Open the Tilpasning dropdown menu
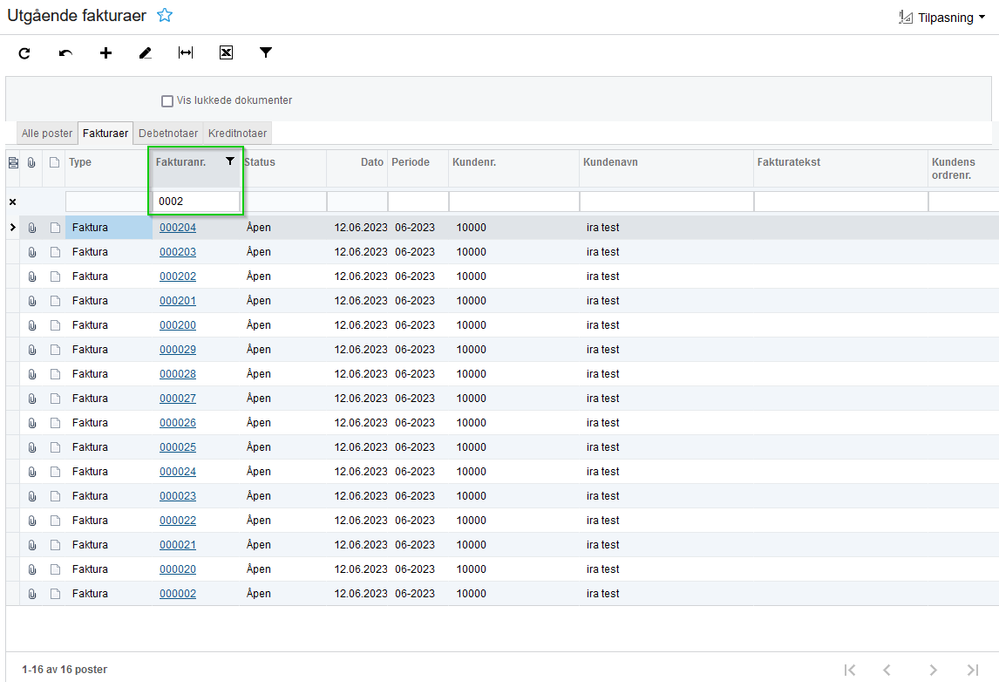Image resolution: width=999 pixels, height=682 pixels. tap(942, 17)
